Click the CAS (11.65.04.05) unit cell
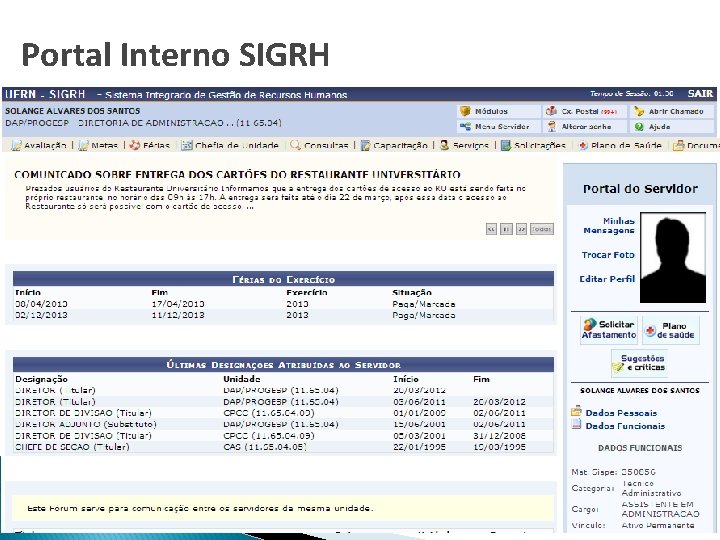Image resolution: width=720 pixels, height=540 pixels. [264, 447]
